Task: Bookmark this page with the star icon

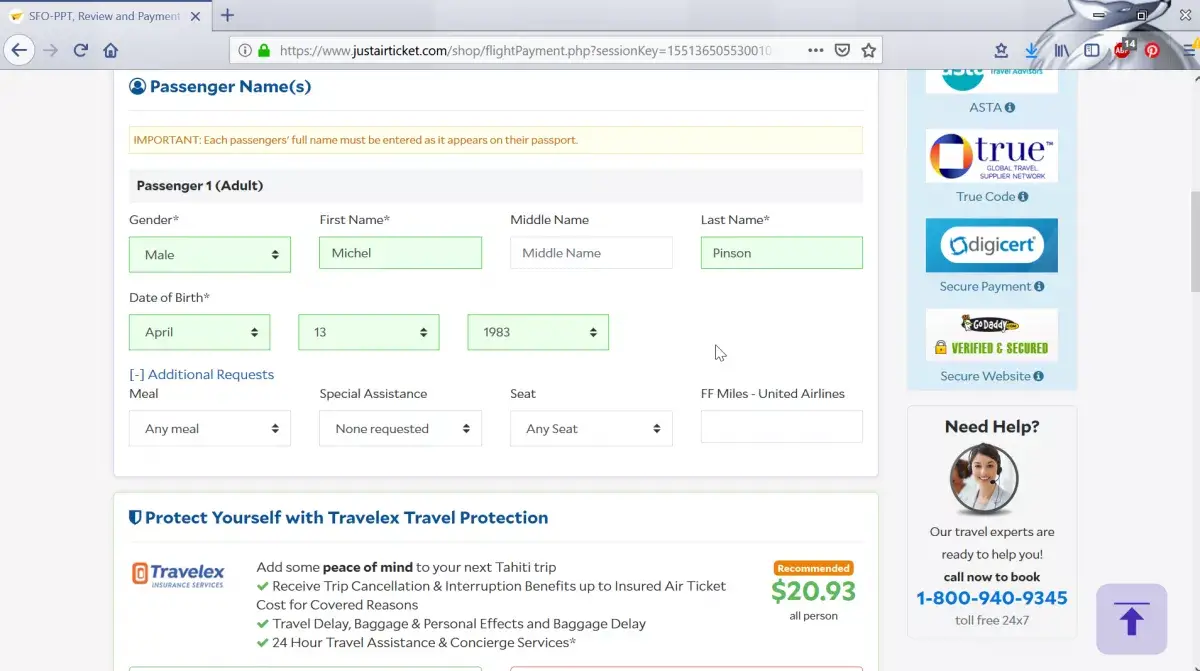Action: (x=869, y=50)
